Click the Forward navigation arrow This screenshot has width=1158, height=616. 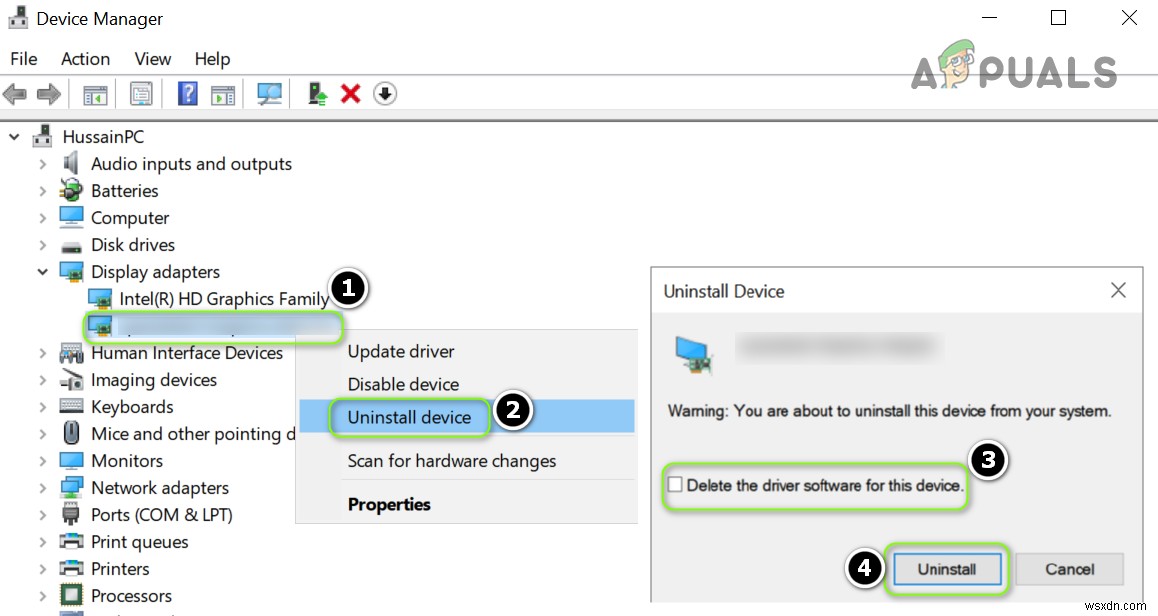pyautogui.click(x=47, y=93)
